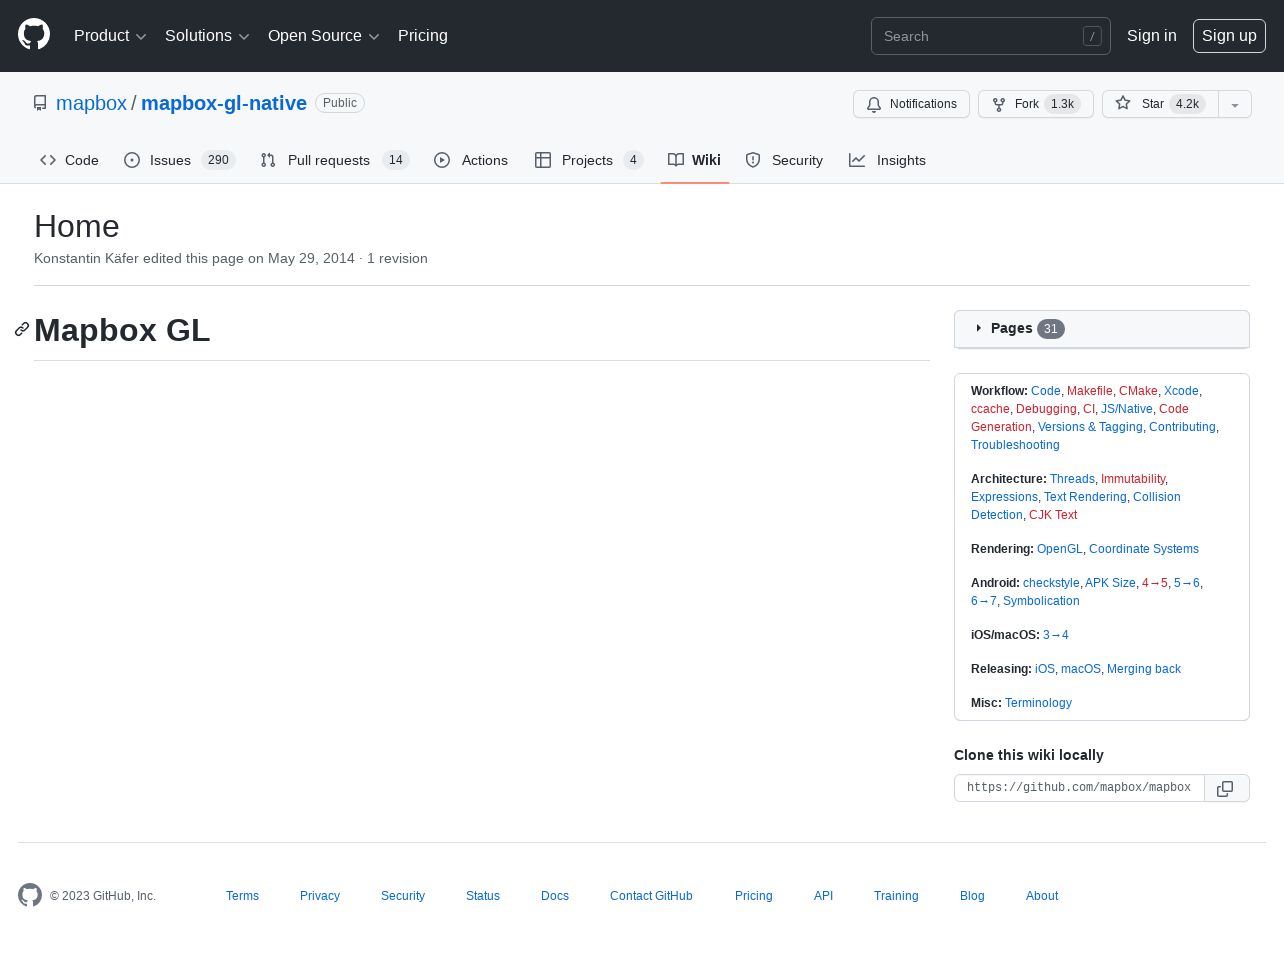View the 1 revision history link
Viewport: 1284px width, 957px height.
coord(397,258)
